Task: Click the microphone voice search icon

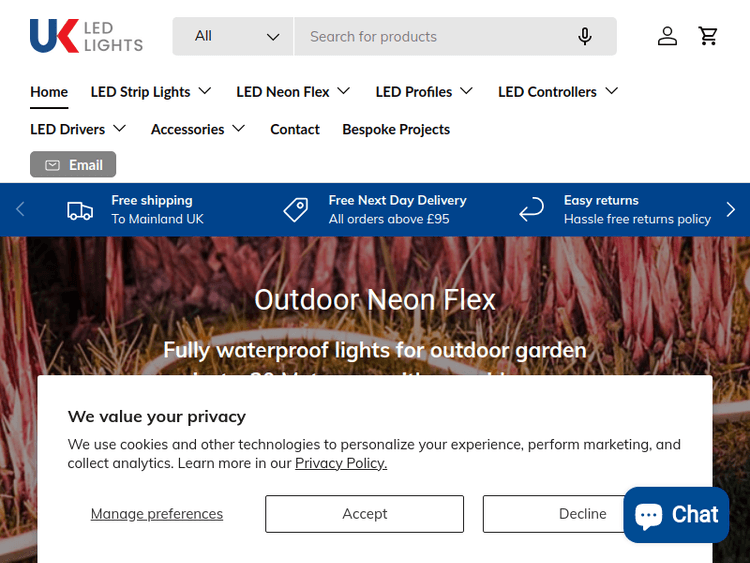Action: 585,37
